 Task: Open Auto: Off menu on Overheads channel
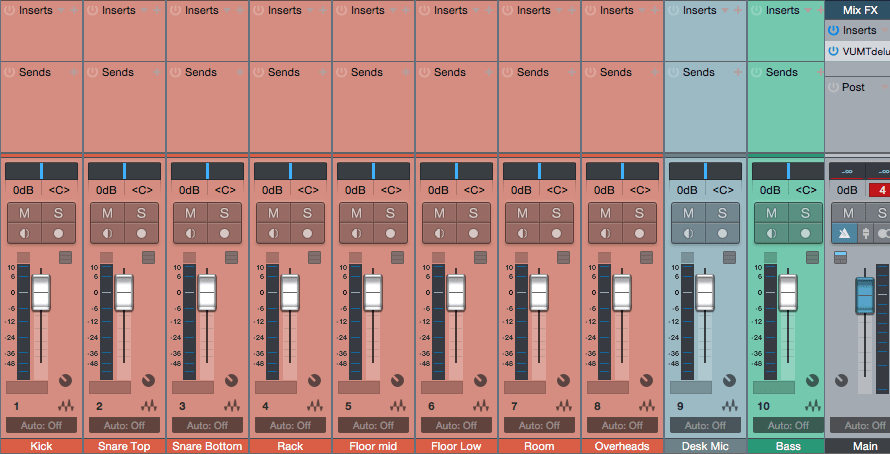(623, 425)
